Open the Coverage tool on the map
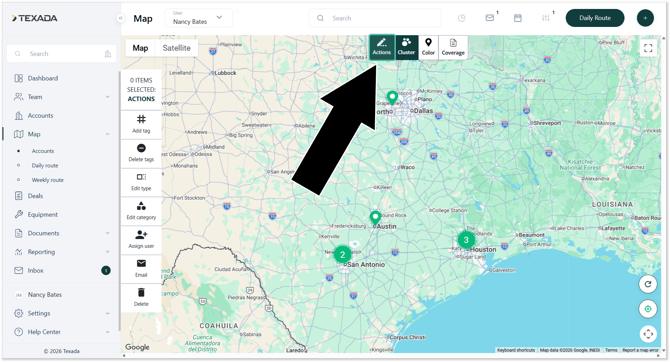Image resolution: width=670 pixels, height=362 pixels. [x=453, y=47]
